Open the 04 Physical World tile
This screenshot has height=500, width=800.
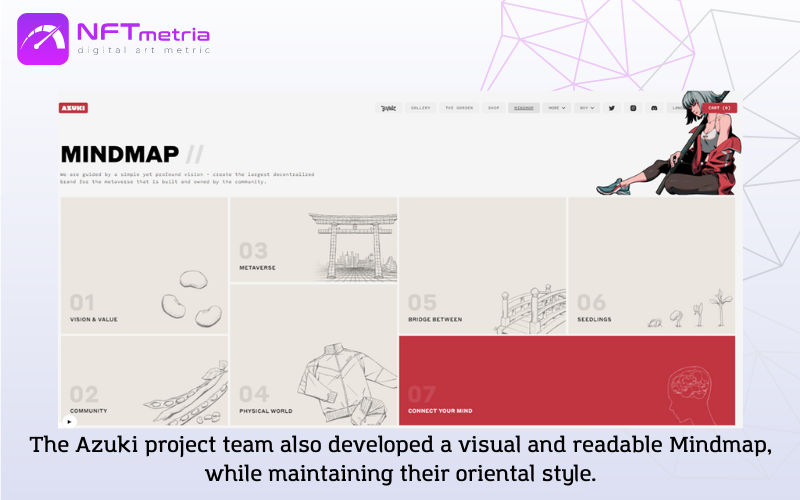pyautogui.click(x=313, y=355)
